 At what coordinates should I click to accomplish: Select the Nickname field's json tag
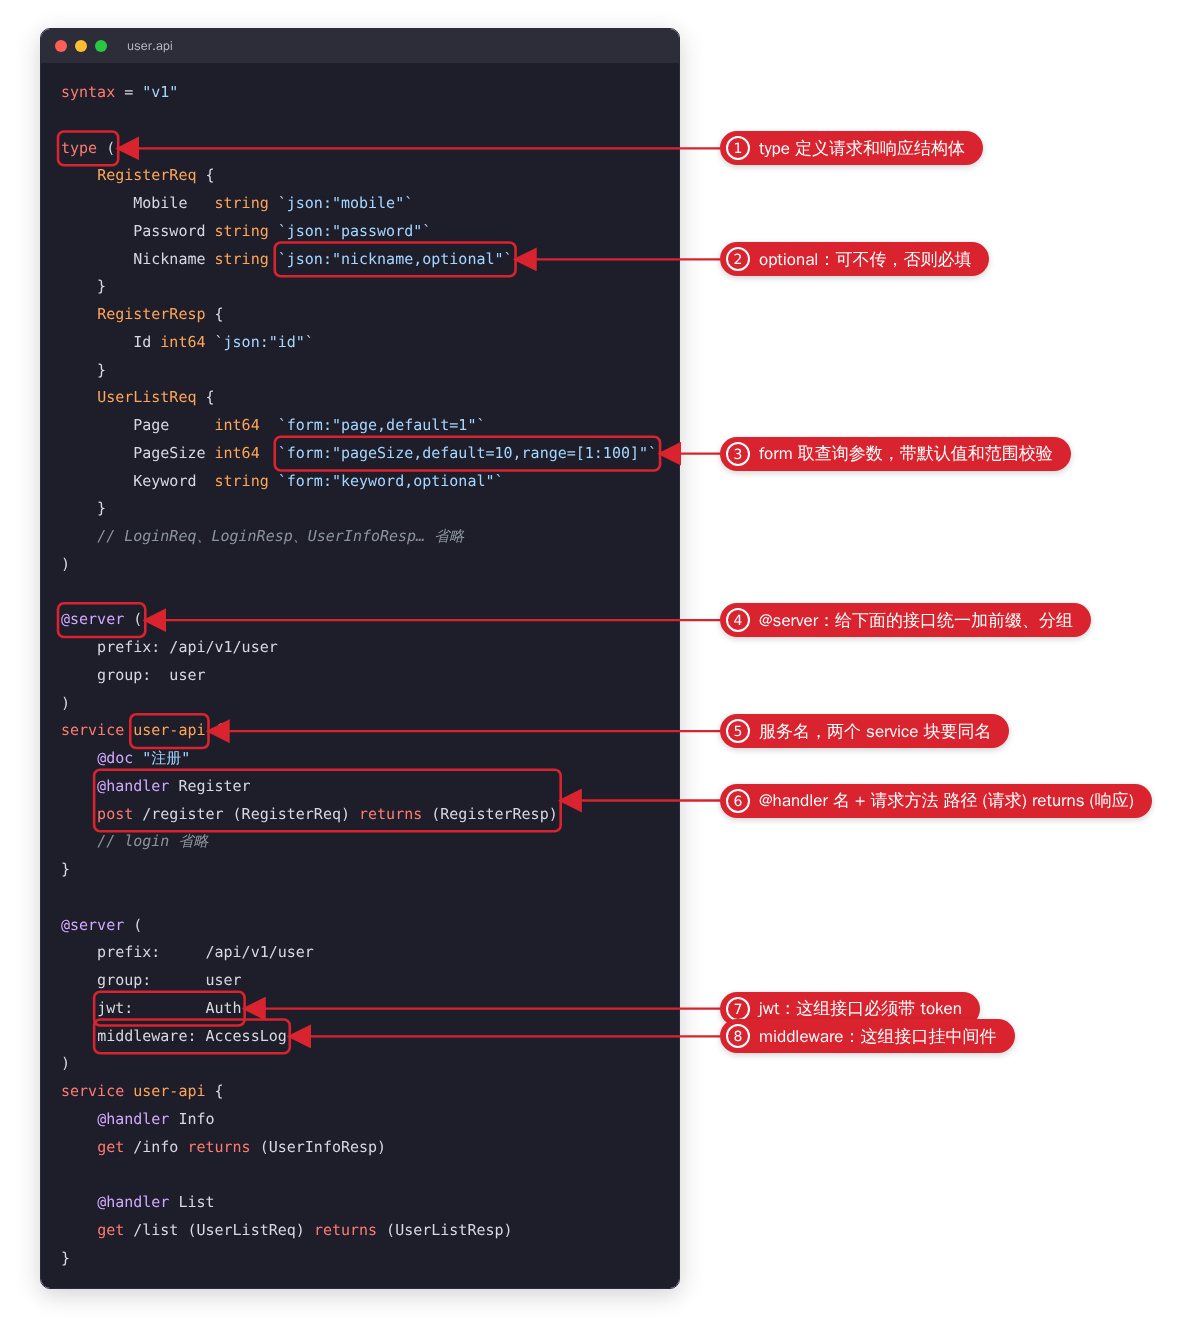tap(395, 259)
